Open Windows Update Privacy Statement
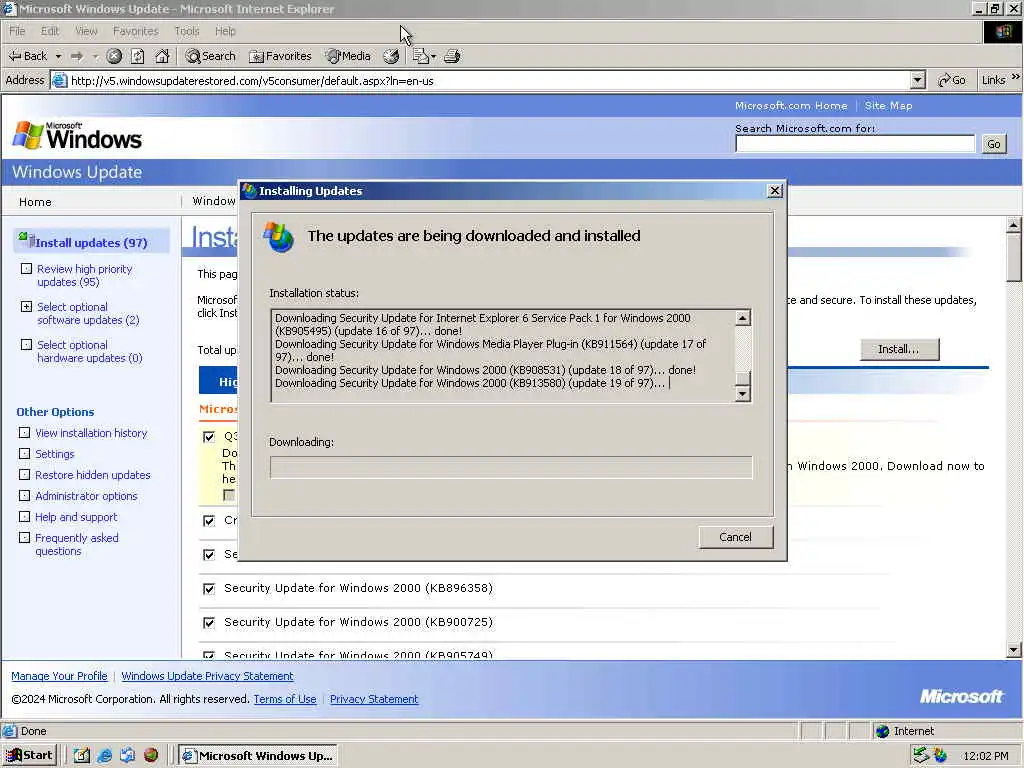Screen dimensions: 1024x768 coord(207,676)
